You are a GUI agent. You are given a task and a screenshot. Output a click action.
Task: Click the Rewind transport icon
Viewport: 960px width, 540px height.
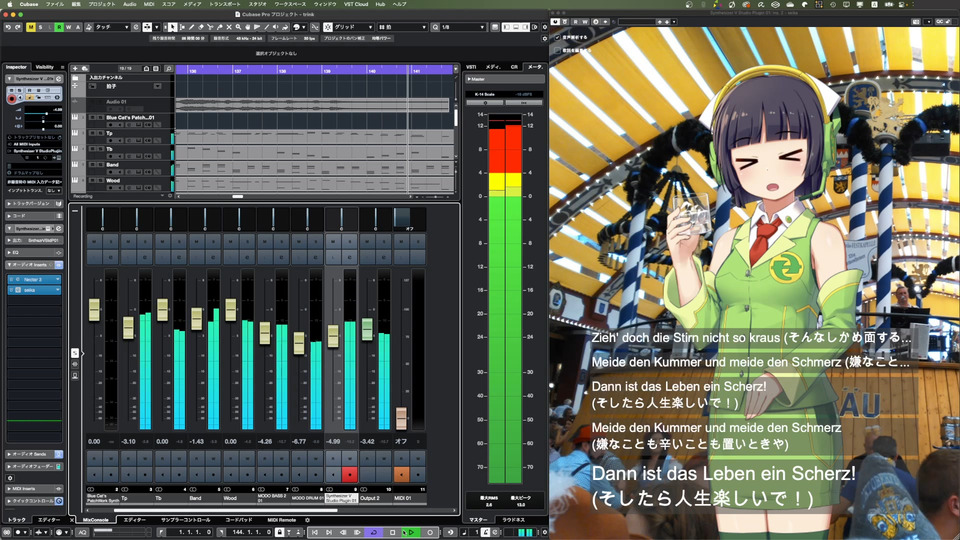[x=343, y=533]
